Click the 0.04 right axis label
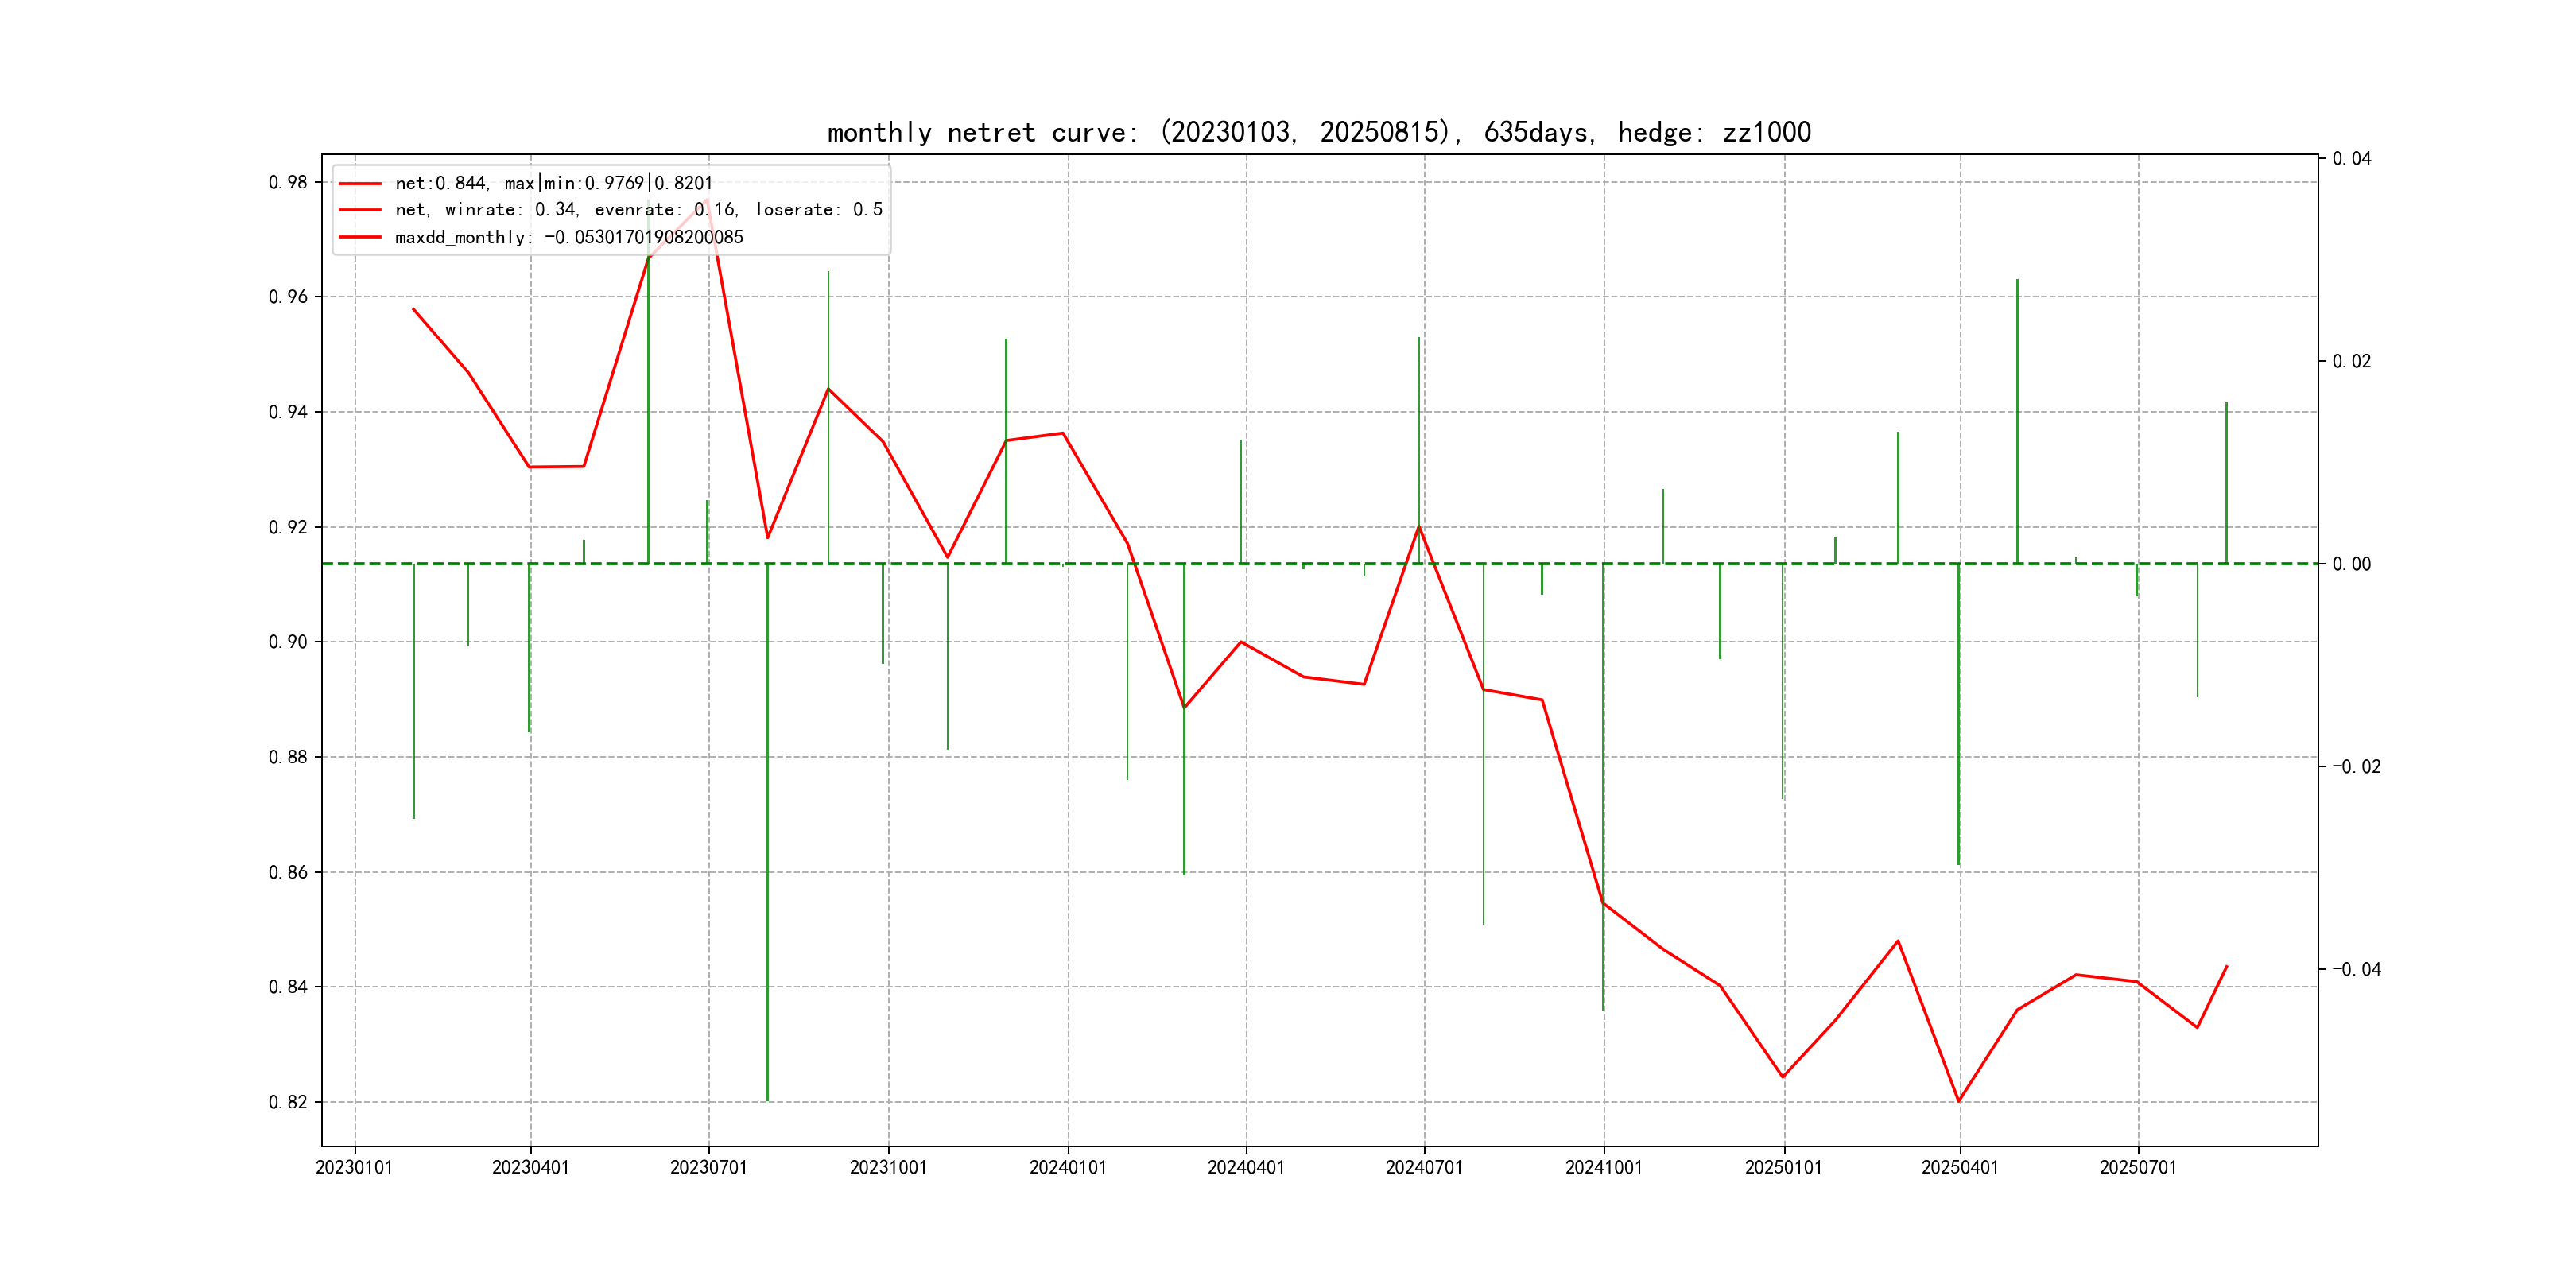The width and height of the screenshot is (2576, 1288). pyautogui.click(x=2351, y=159)
